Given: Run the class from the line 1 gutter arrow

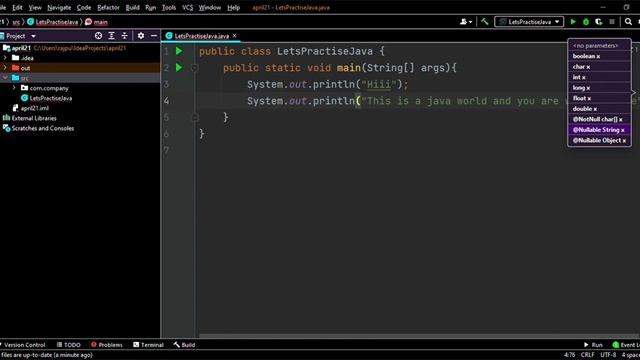Looking at the screenshot, I should [x=179, y=51].
